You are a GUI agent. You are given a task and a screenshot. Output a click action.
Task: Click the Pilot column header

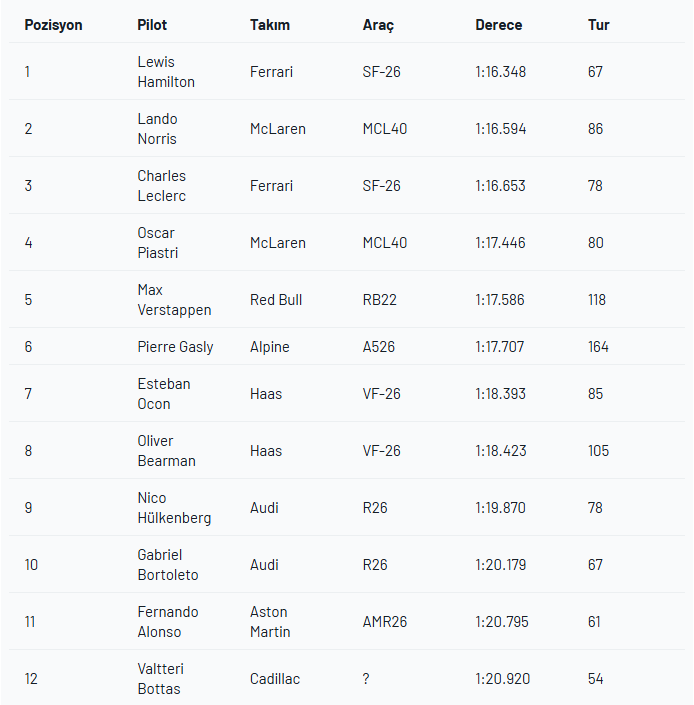(x=152, y=25)
